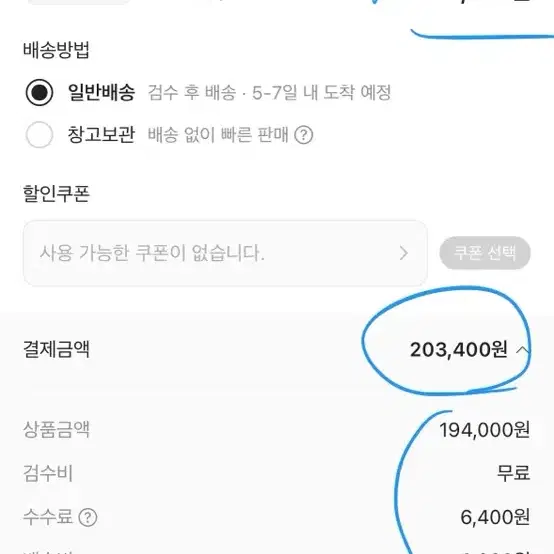Tap the 배송 없이 빠른 판매 text
Viewport: 554px width, 554px height.
tap(218, 135)
